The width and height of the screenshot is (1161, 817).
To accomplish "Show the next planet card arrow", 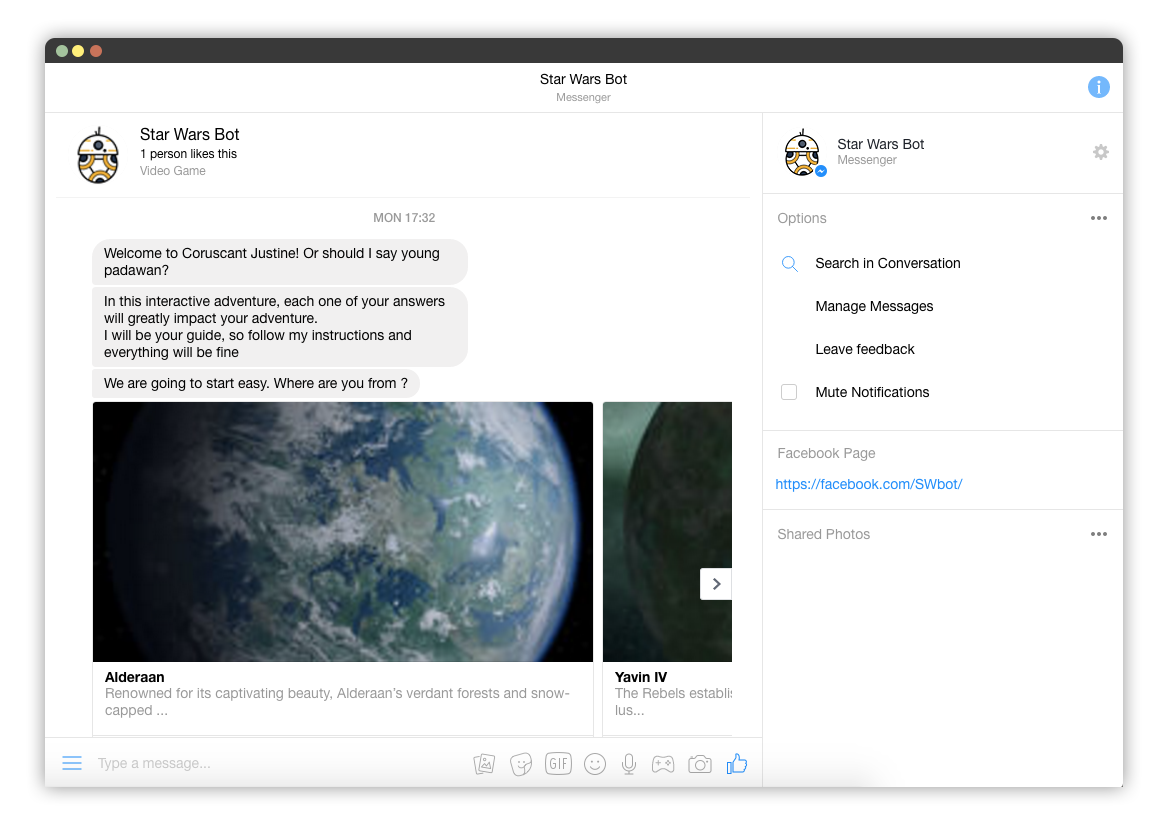I will (x=716, y=584).
